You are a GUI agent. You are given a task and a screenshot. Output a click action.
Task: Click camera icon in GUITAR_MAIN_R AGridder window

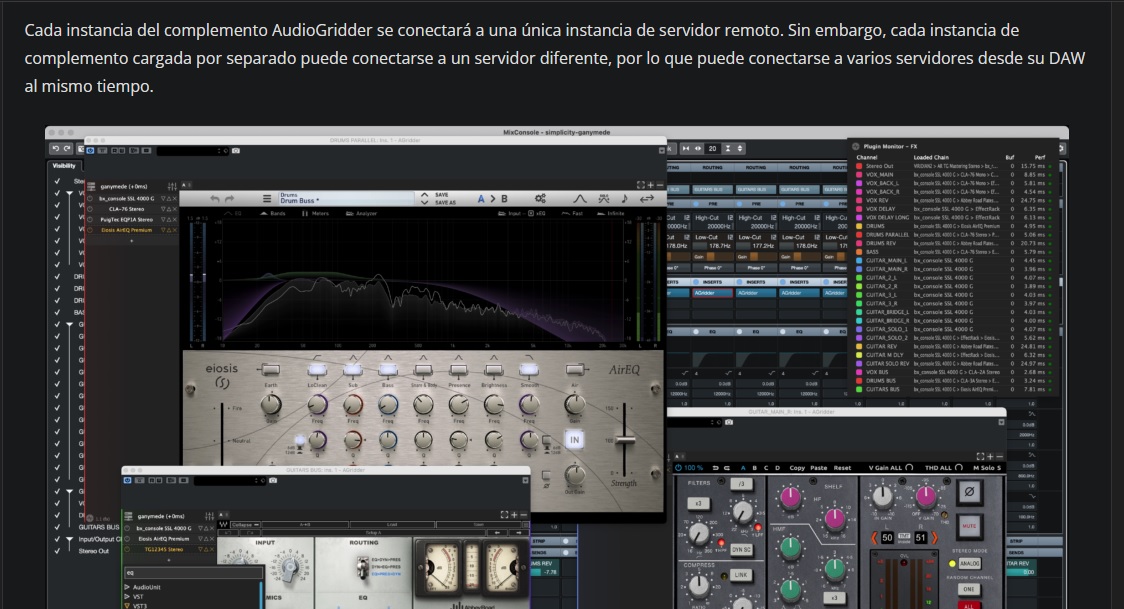(x=729, y=422)
